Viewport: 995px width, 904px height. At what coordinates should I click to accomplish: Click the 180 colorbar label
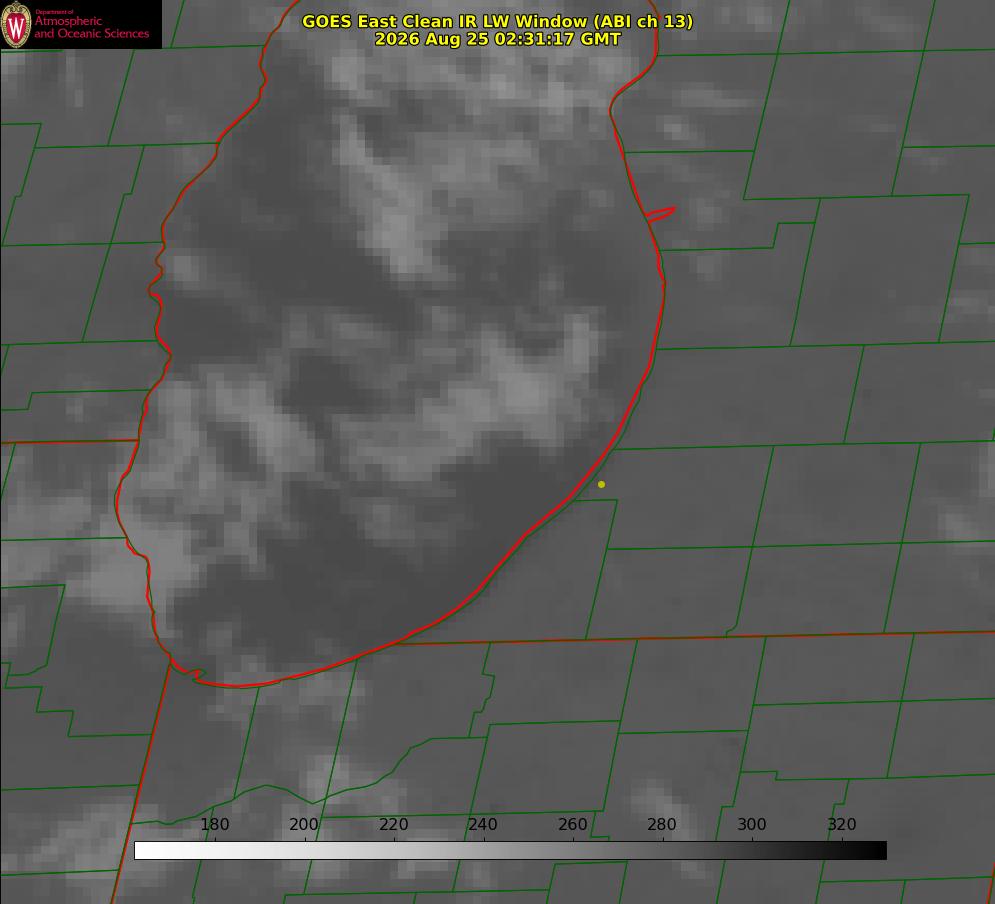point(214,824)
